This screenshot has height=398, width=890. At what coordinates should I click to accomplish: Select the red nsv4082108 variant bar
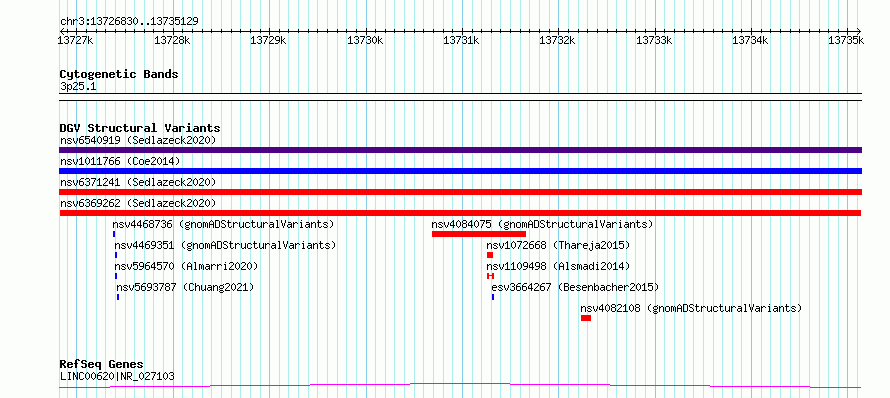(x=586, y=318)
